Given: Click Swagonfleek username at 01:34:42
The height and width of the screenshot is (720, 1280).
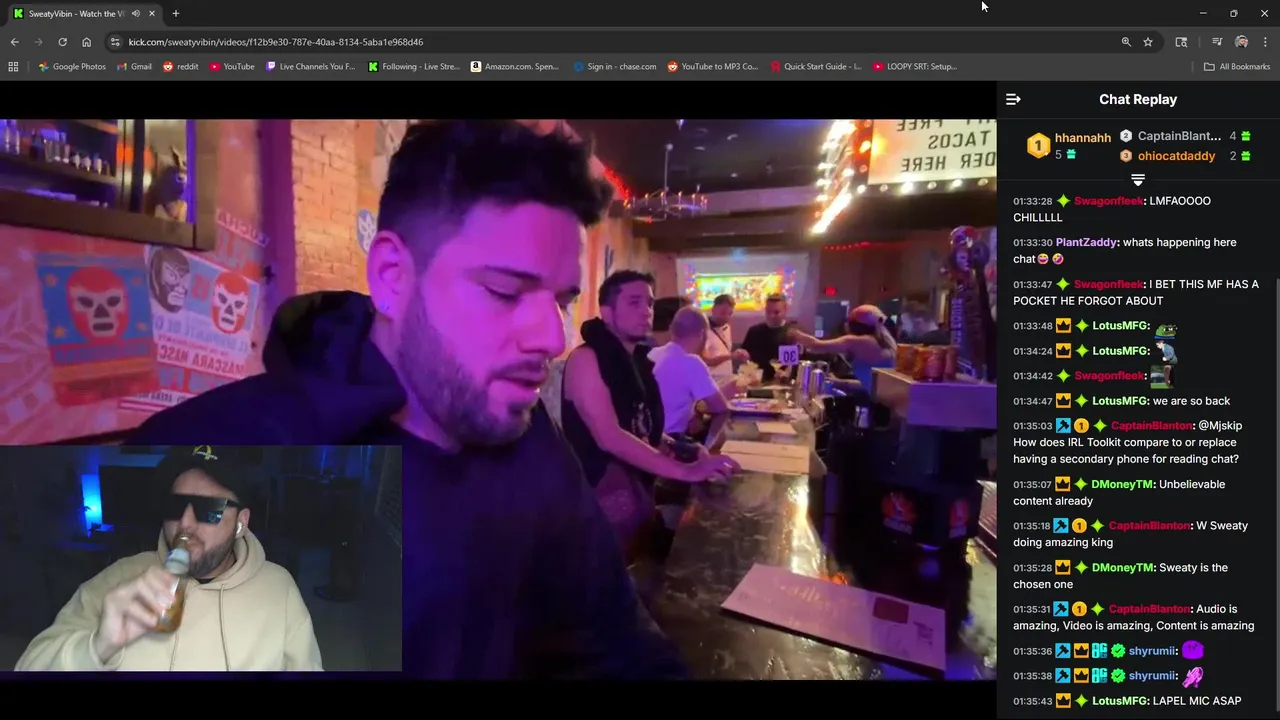Looking at the screenshot, I should click(x=1108, y=376).
